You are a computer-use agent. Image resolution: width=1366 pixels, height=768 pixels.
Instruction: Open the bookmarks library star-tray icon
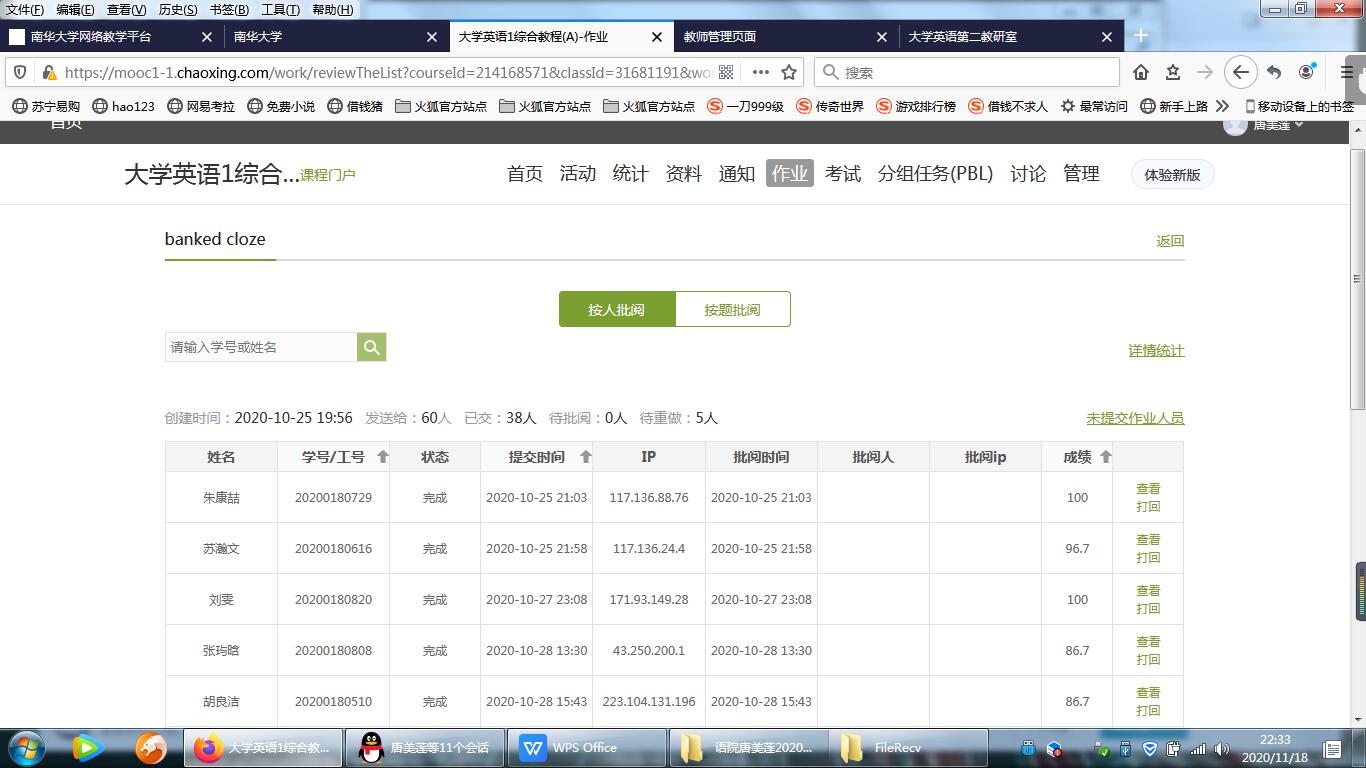pyautogui.click(x=1173, y=72)
